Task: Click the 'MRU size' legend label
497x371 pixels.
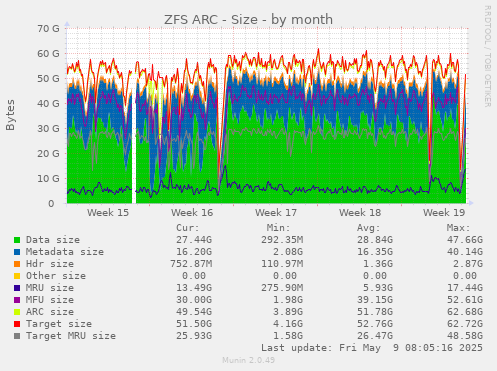Action: (x=50, y=288)
